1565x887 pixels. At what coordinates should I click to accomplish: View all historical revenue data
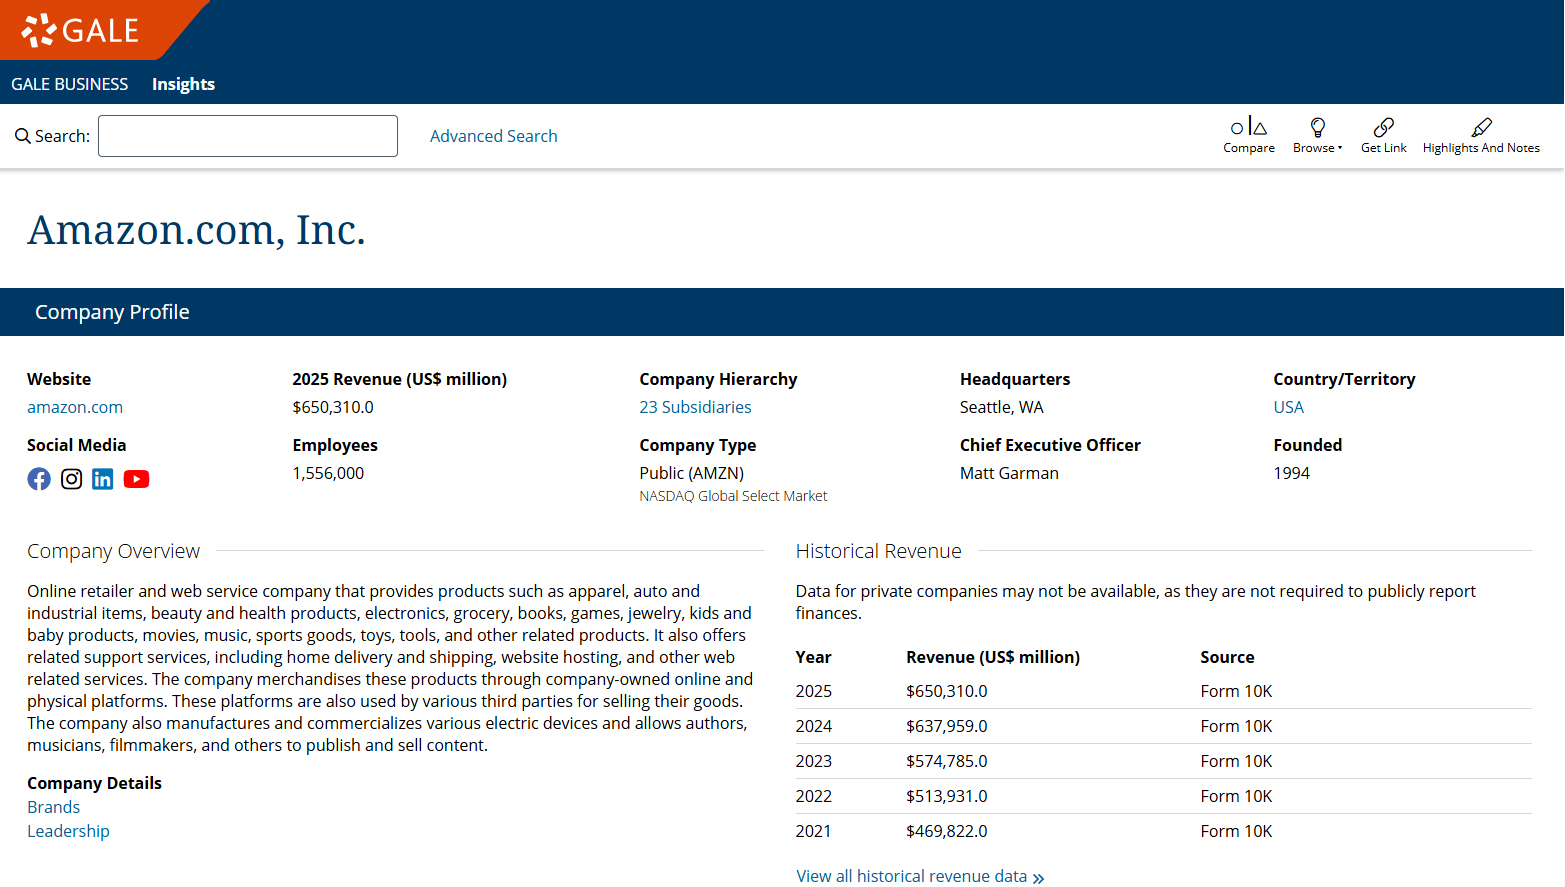[x=919, y=876]
